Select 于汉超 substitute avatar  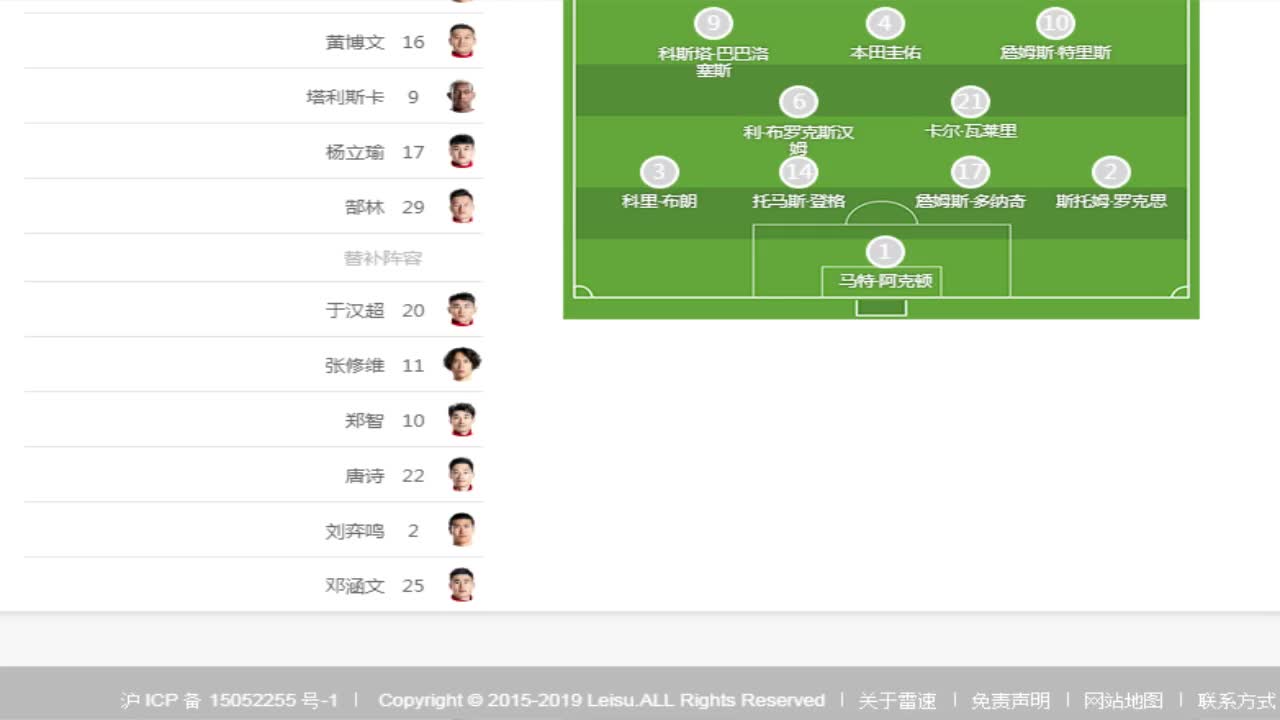pyautogui.click(x=461, y=310)
